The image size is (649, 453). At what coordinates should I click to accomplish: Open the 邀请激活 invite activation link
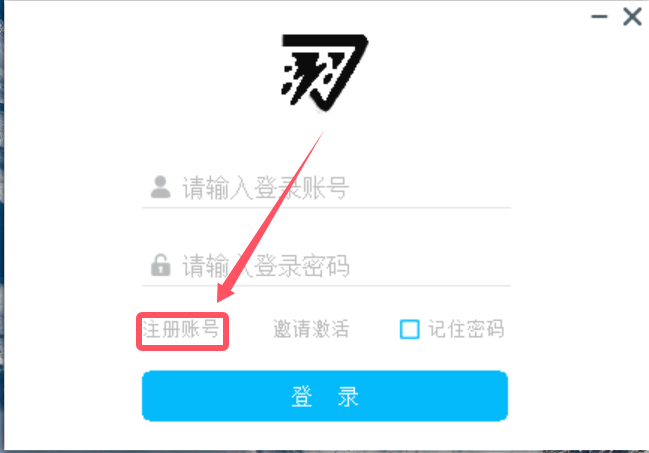311,329
